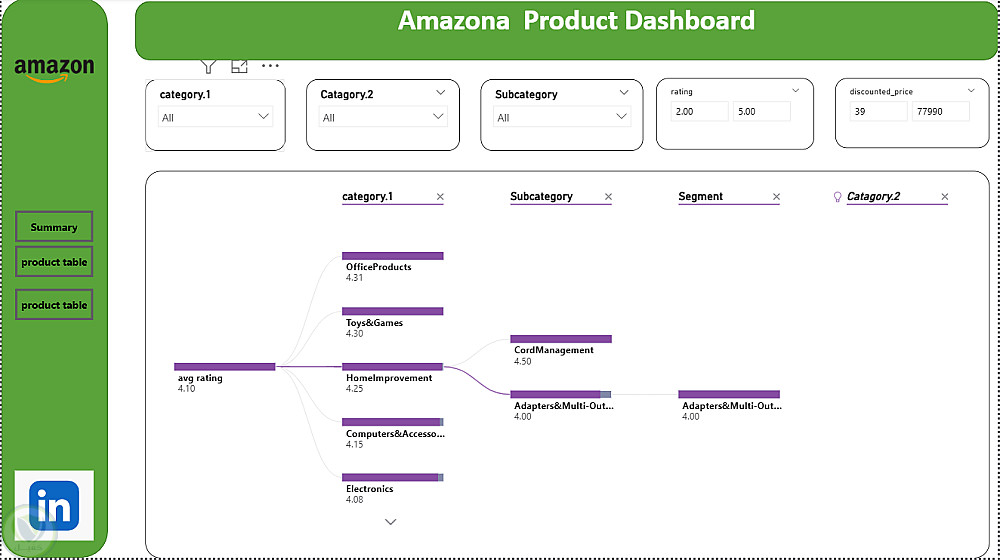Show more categories with chevron below Electronics

point(391,521)
